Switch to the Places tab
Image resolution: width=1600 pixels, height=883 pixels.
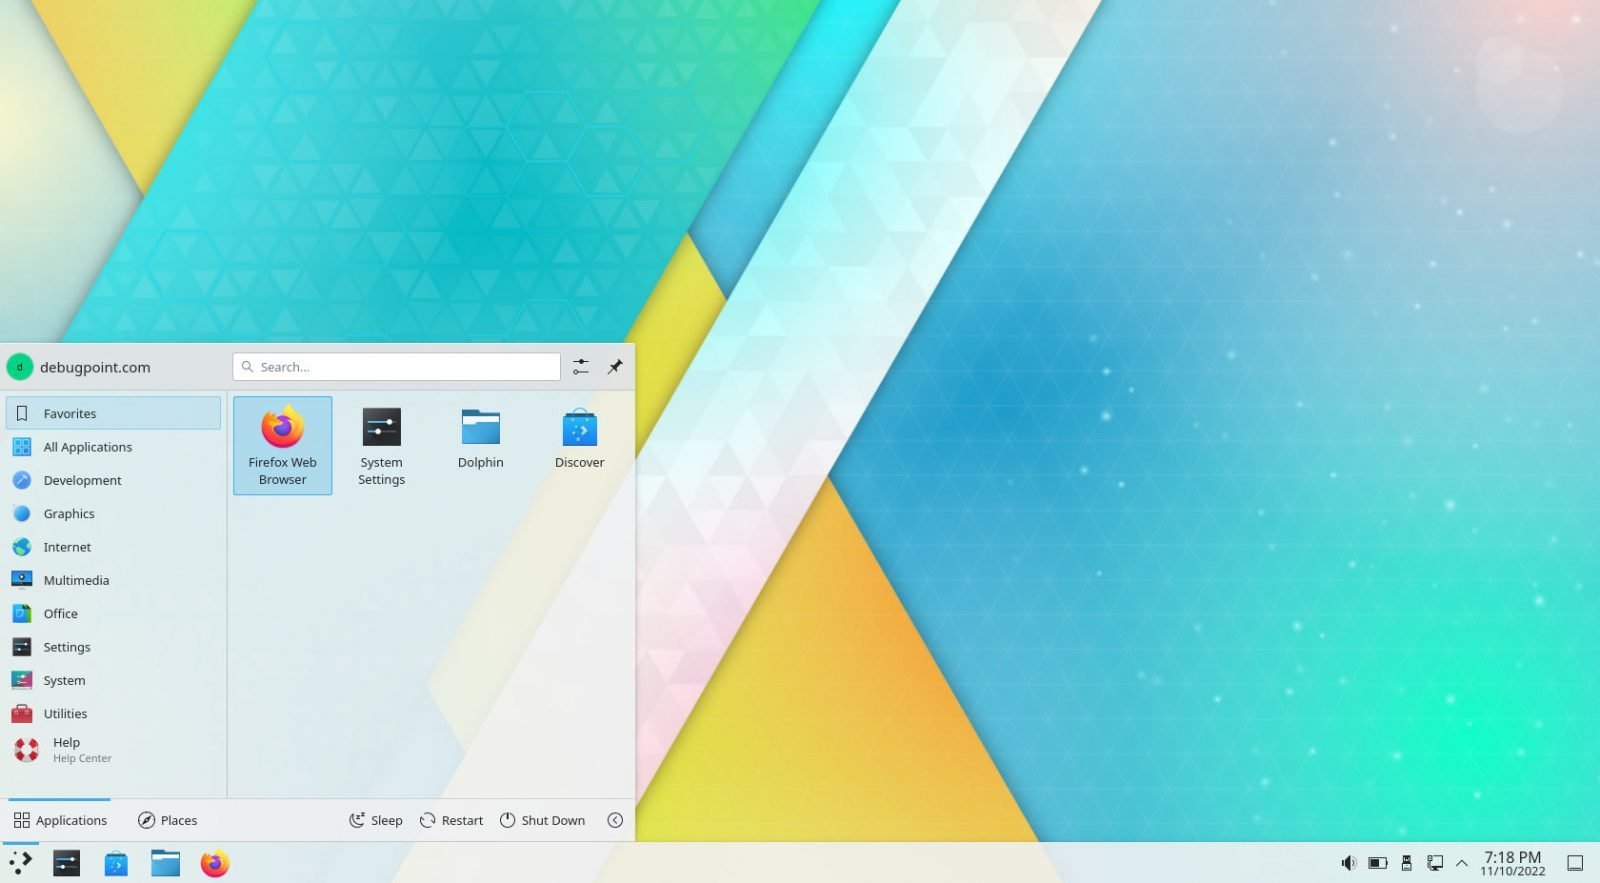pyautogui.click(x=167, y=820)
